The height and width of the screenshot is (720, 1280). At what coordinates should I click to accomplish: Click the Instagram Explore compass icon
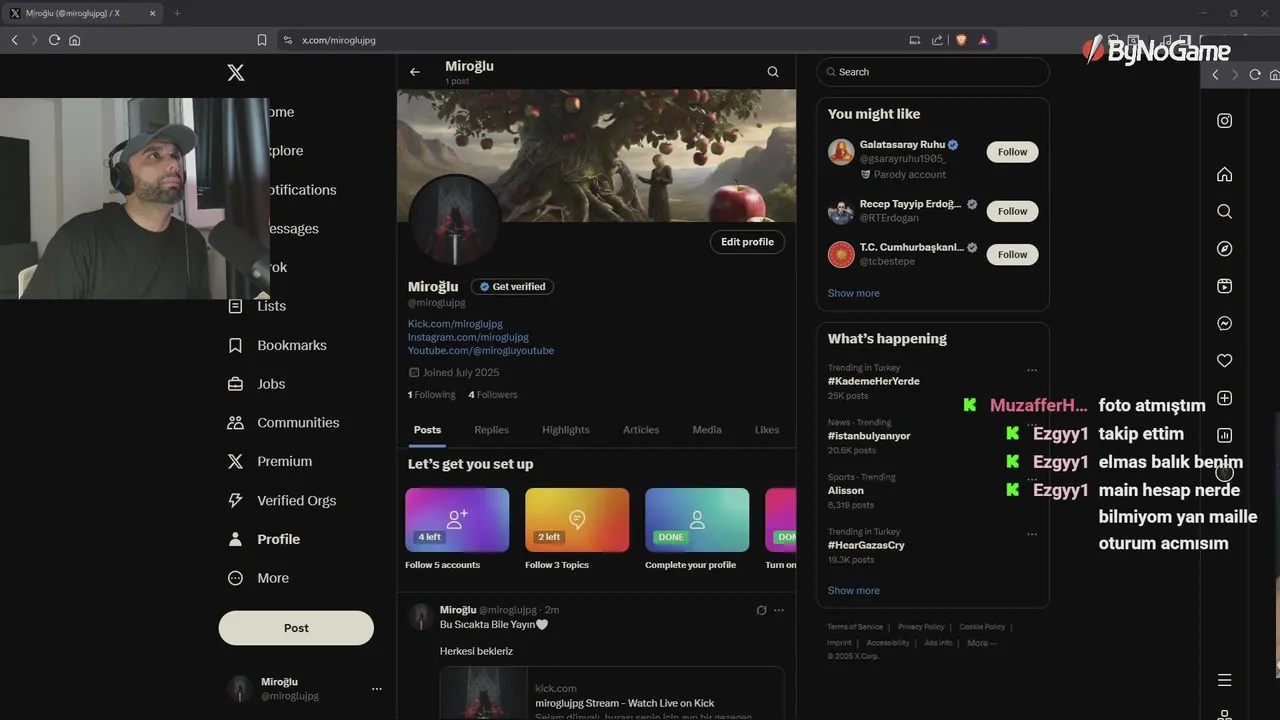(1224, 249)
